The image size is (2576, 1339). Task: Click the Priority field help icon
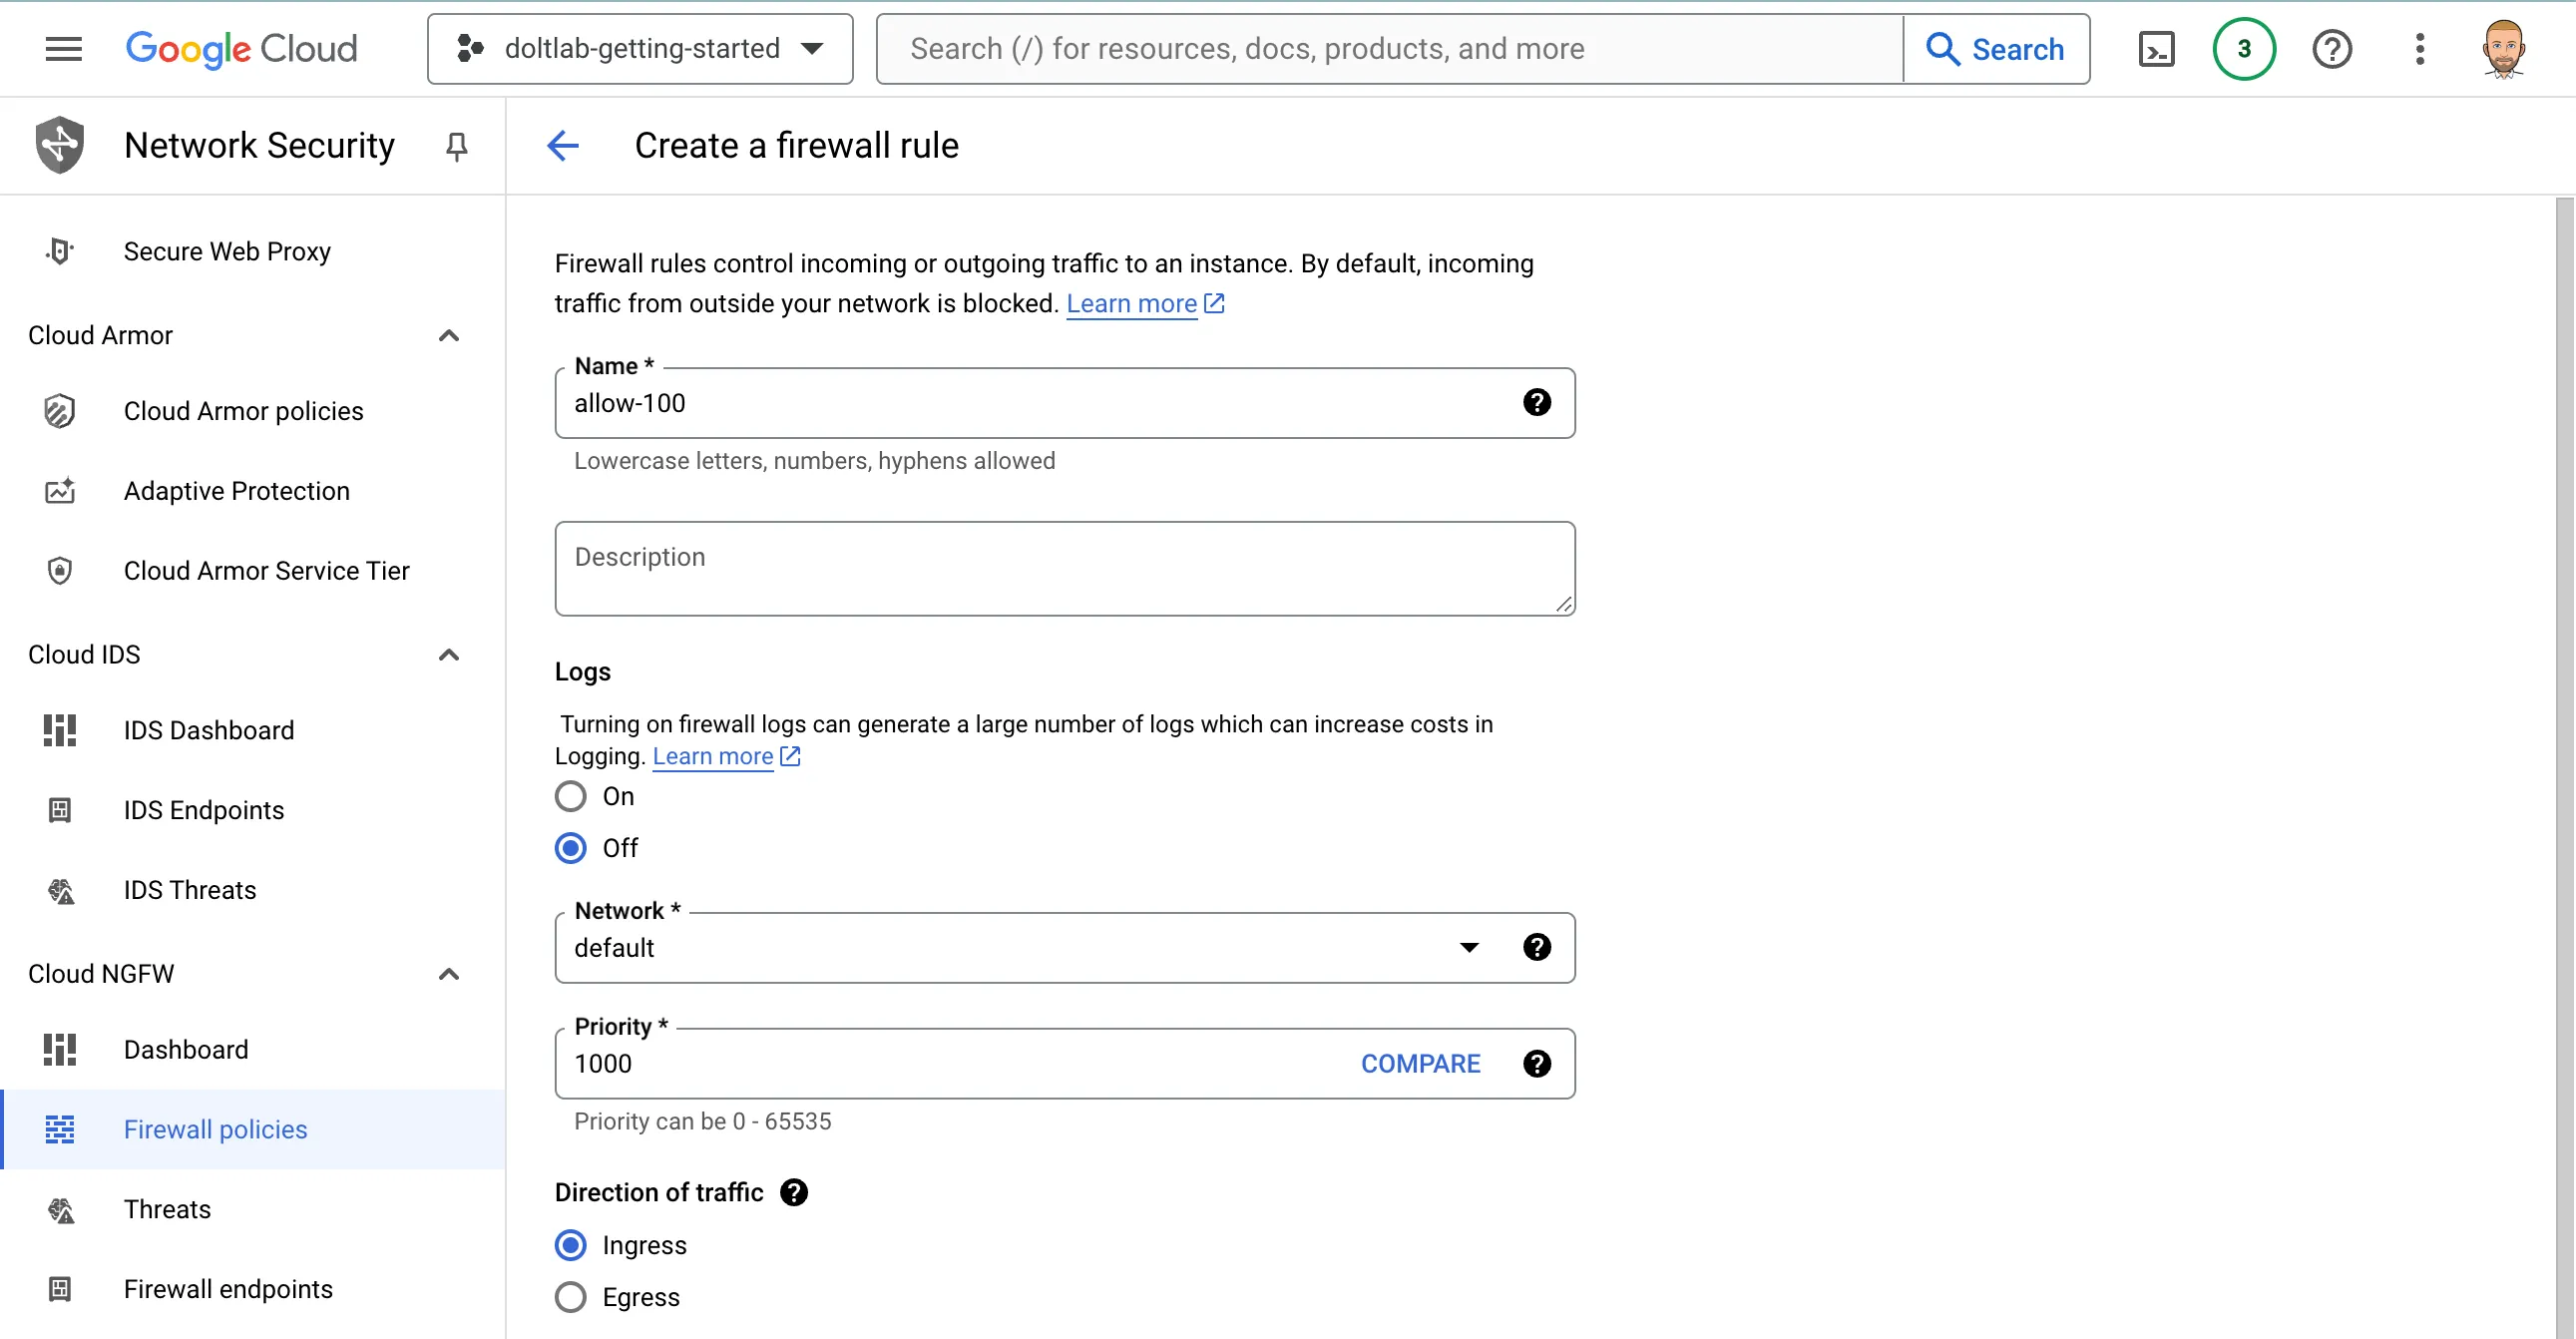click(1536, 1063)
